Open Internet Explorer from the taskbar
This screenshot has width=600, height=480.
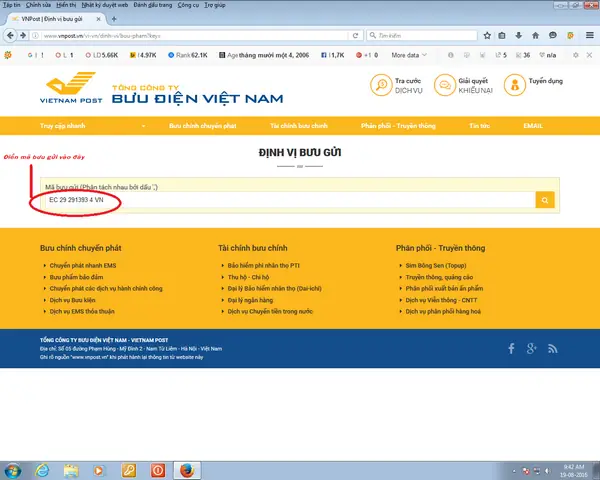tap(42, 471)
